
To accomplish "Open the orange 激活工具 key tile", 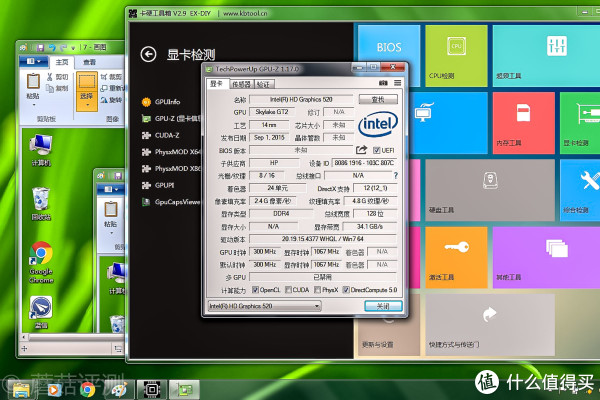I will click(x=456, y=257).
